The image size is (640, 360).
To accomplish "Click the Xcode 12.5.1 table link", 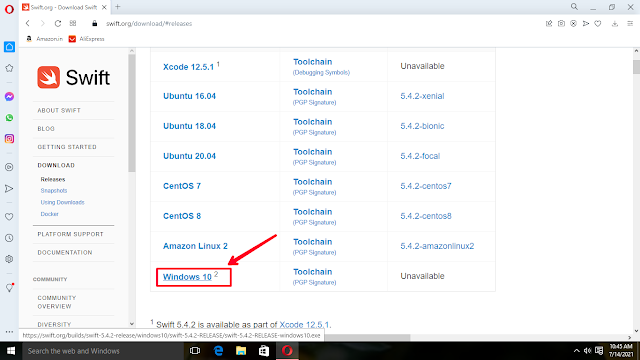I will (188, 67).
